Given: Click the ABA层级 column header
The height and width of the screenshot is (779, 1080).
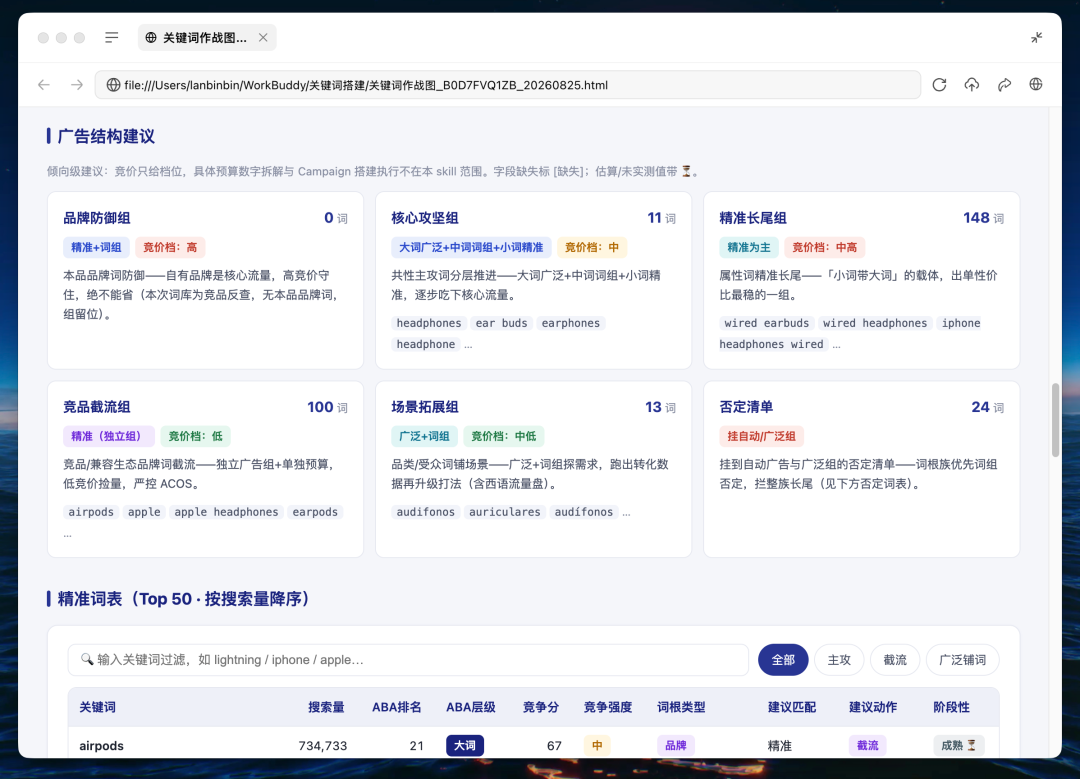Looking at the screenshot, I should coord(470,707).
